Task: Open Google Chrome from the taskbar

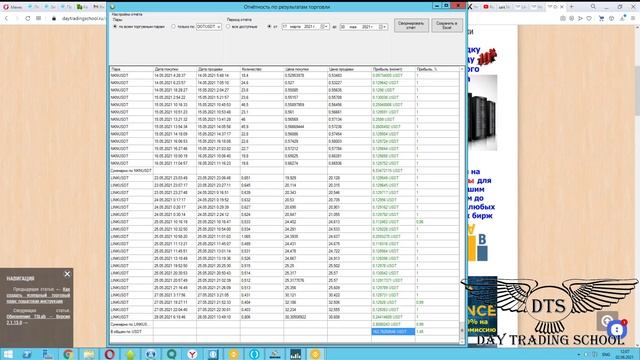Action: point(68,354)
